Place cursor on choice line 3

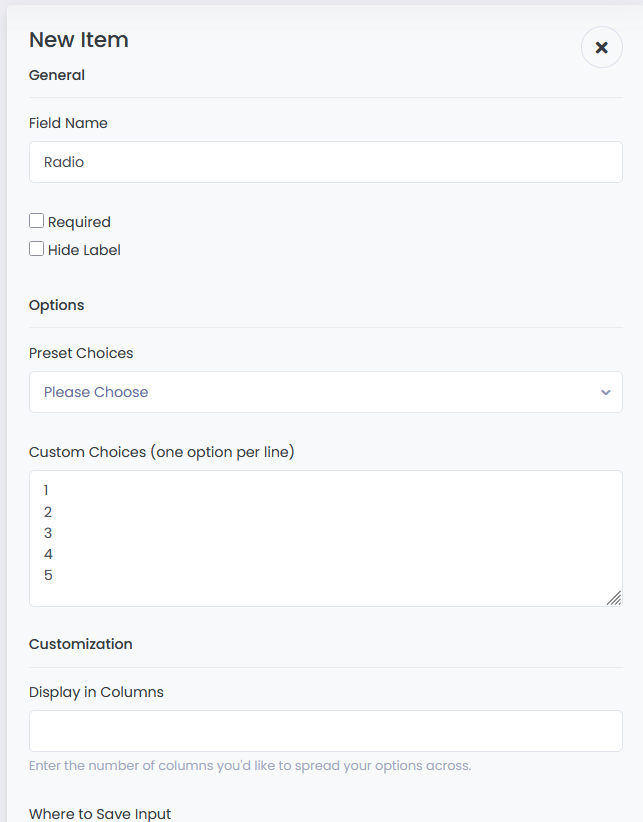click(x=48, y=533)
